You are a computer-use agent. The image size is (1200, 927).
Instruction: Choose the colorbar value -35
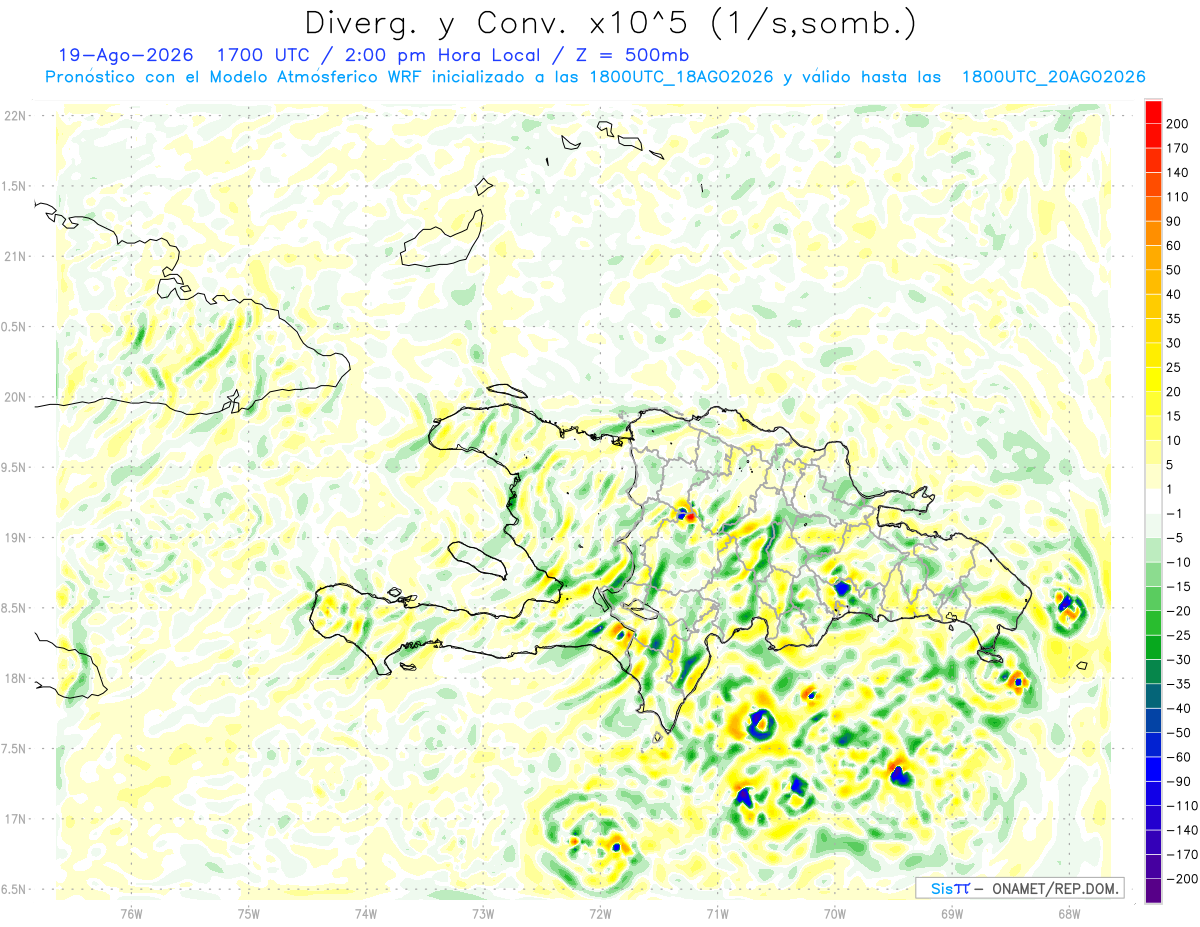pos(1180,685)
